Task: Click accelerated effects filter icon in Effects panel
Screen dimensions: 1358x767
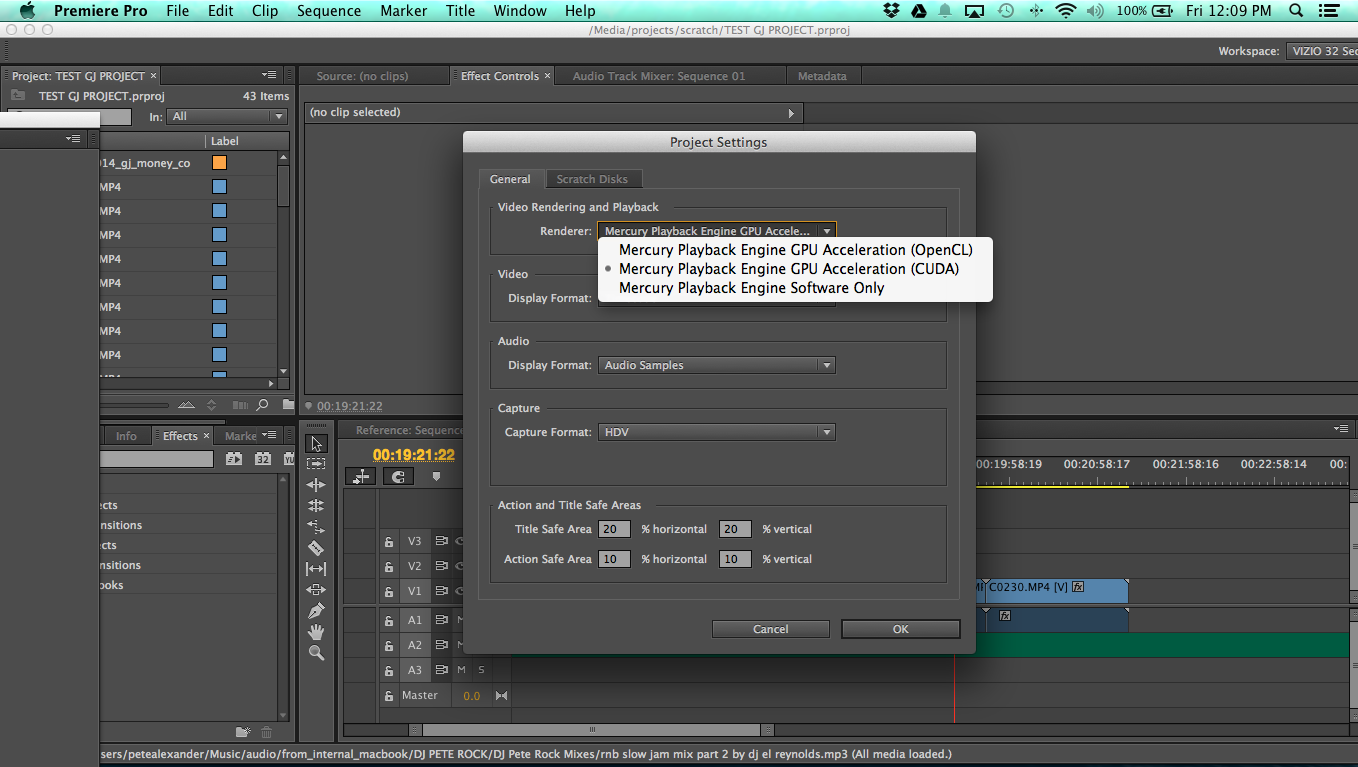Action: [234, 459]
